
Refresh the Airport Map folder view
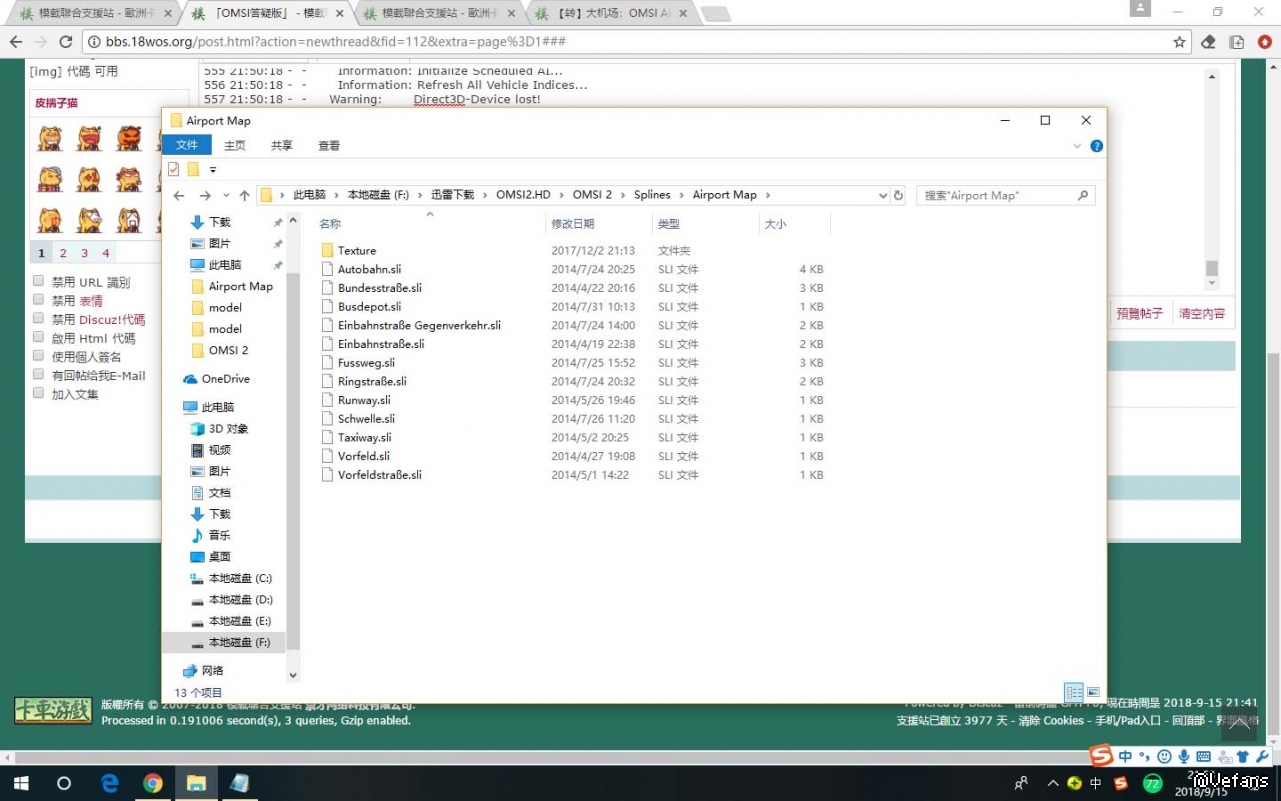[898, 196]
